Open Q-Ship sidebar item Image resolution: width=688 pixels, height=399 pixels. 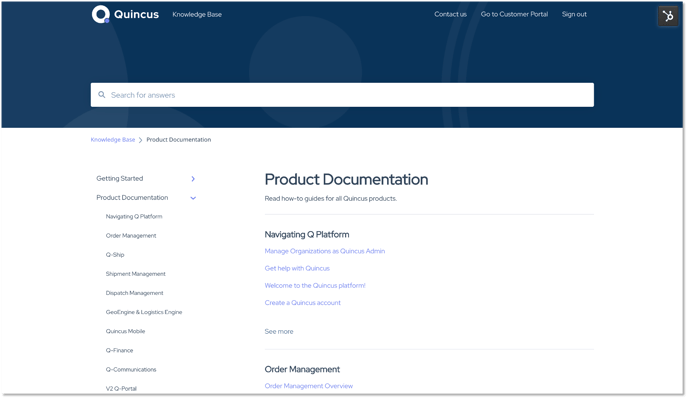point(115,255)
